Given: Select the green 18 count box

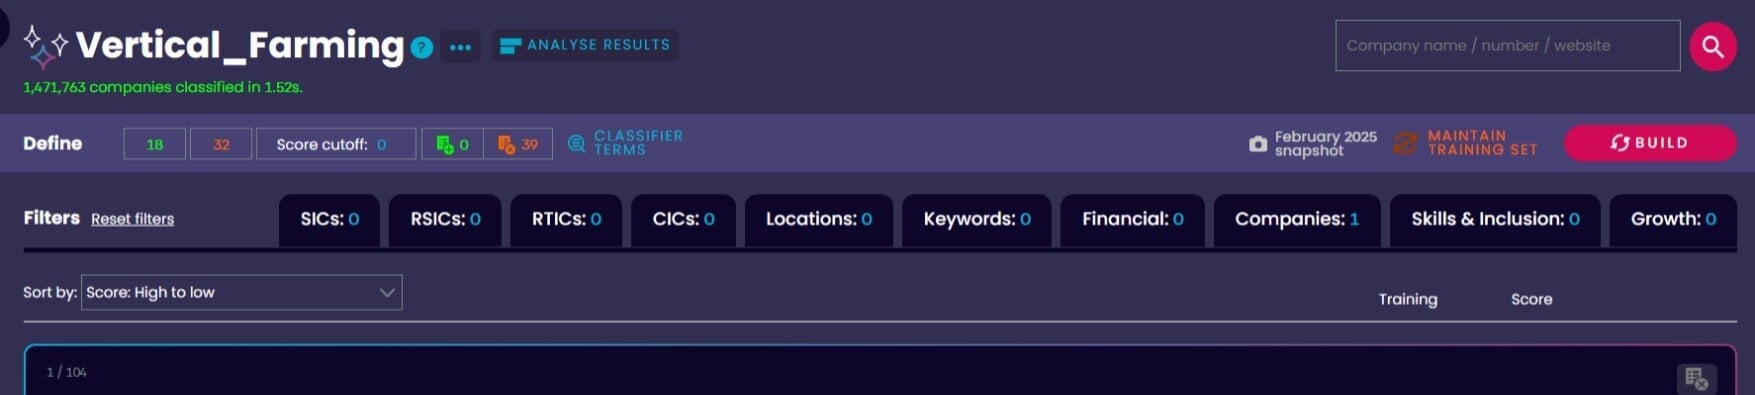Looking at the screenshot, I should click(155, 144).
